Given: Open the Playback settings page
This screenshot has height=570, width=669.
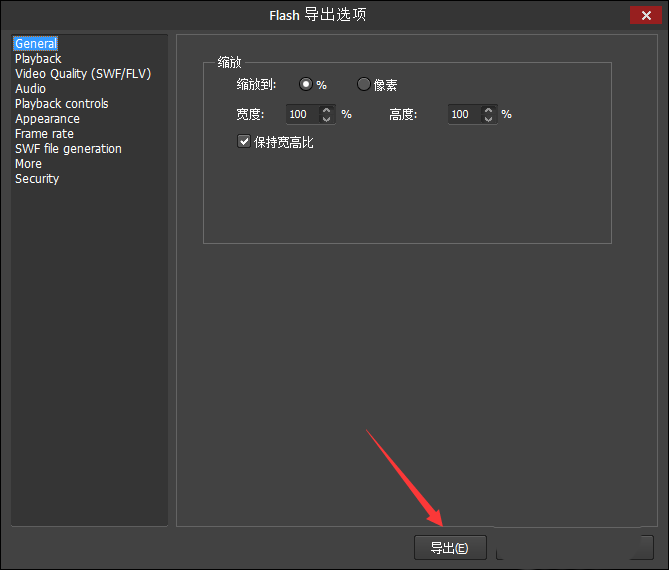Looking at the screenshot, I should click(38, 58).
